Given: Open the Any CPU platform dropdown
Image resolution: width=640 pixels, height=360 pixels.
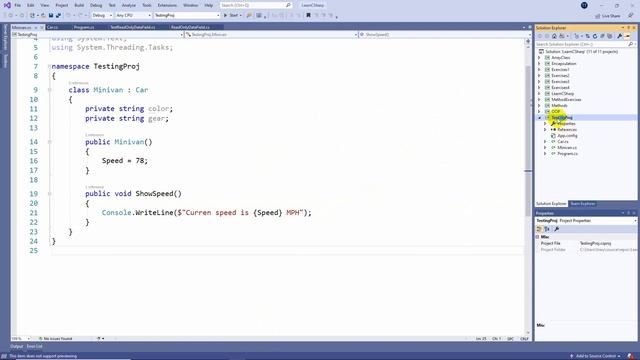Looking at the screenshot, I should (133, 16).
